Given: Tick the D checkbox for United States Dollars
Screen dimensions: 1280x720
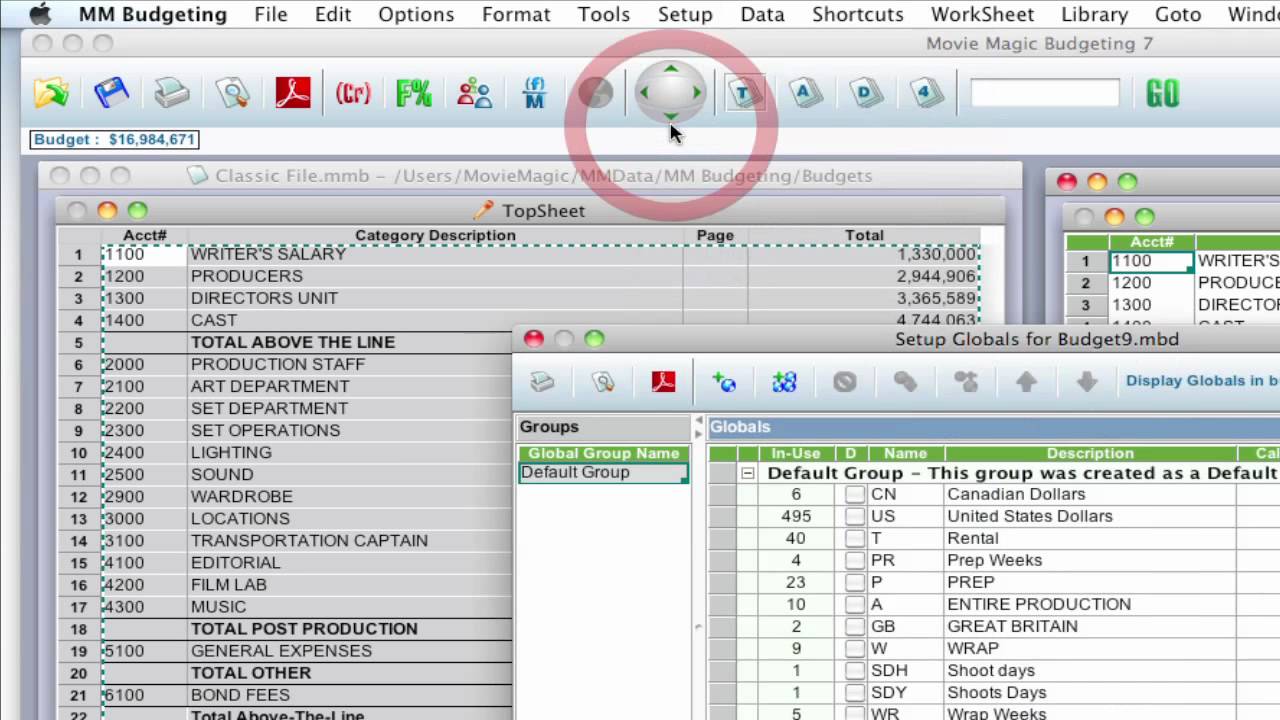Looking at the screenshot, I should 854,516.
